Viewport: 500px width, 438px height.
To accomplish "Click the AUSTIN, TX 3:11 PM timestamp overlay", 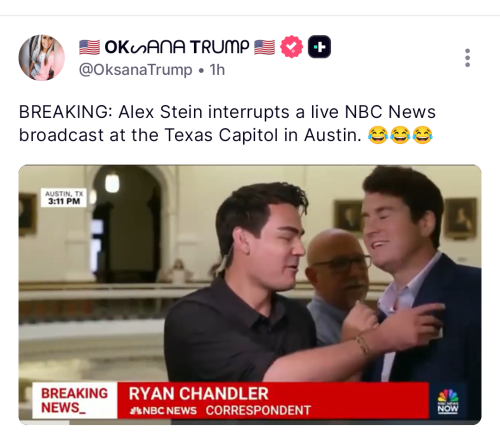I will (x=64, y=198).
